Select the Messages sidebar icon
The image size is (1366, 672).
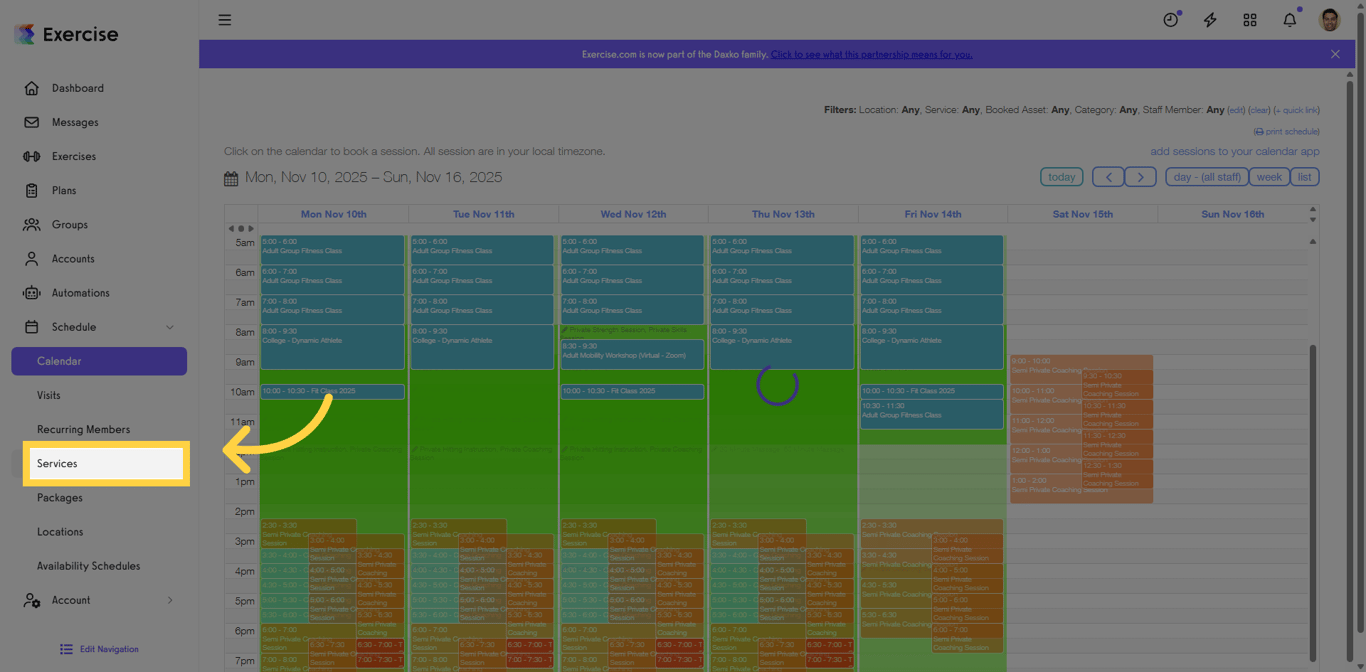pos(33,122)
